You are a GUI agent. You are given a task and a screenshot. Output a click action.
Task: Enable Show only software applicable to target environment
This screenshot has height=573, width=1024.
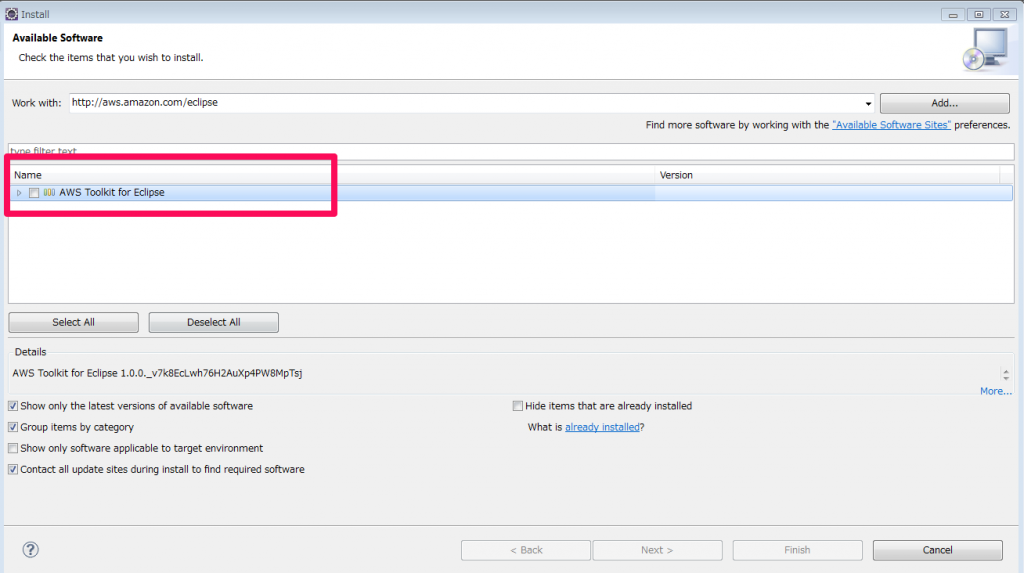13,448
